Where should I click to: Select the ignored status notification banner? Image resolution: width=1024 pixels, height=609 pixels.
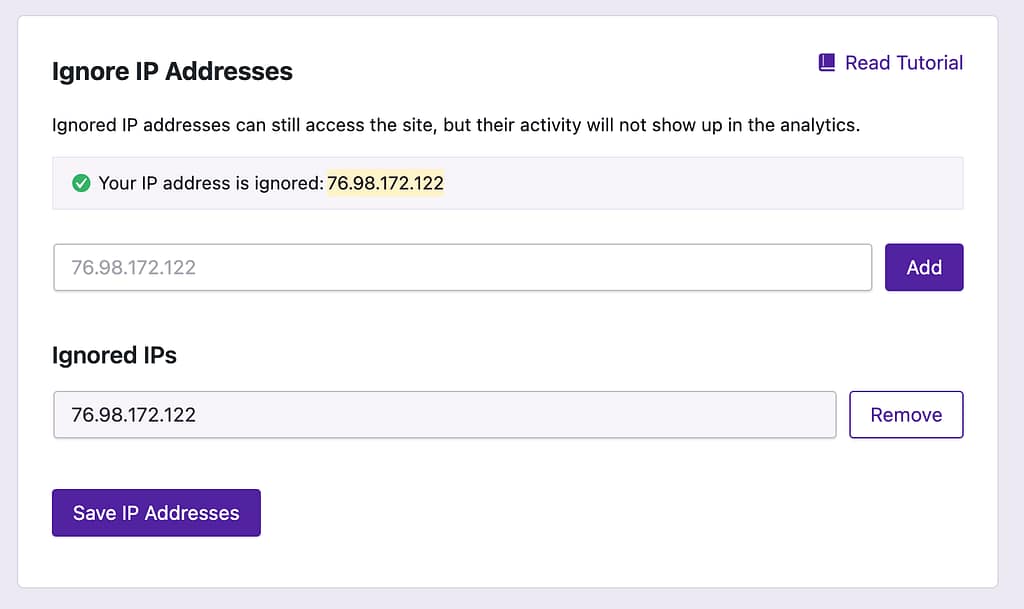click(x=511, y=183)
